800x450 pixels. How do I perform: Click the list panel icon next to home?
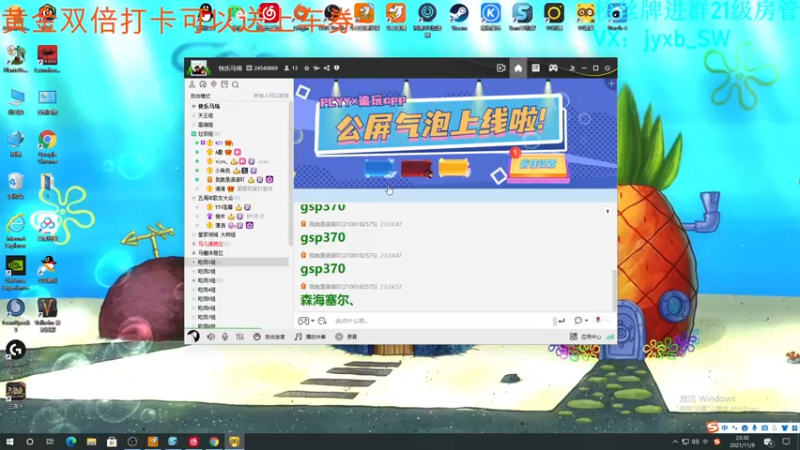(x=535, y=68)
